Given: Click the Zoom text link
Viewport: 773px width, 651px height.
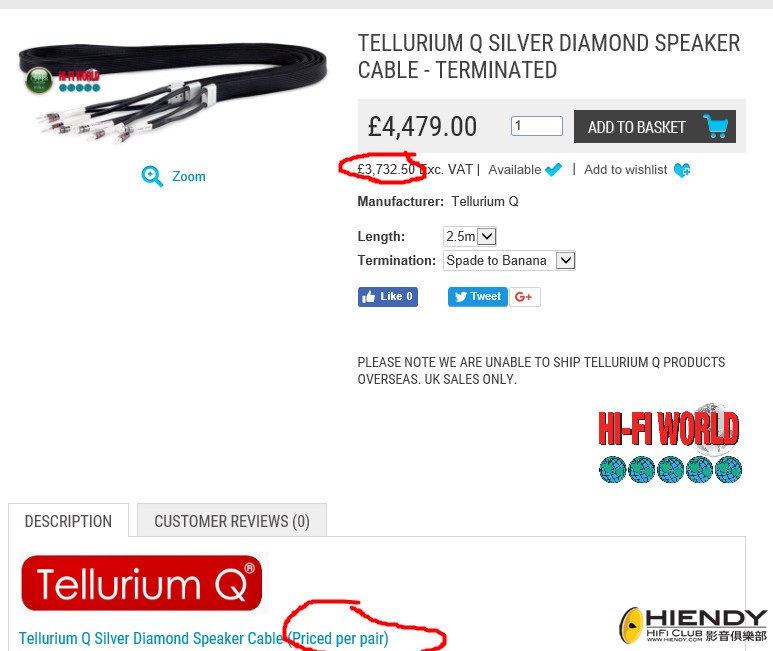Looking at the screenshot, I should coord(189,176).
